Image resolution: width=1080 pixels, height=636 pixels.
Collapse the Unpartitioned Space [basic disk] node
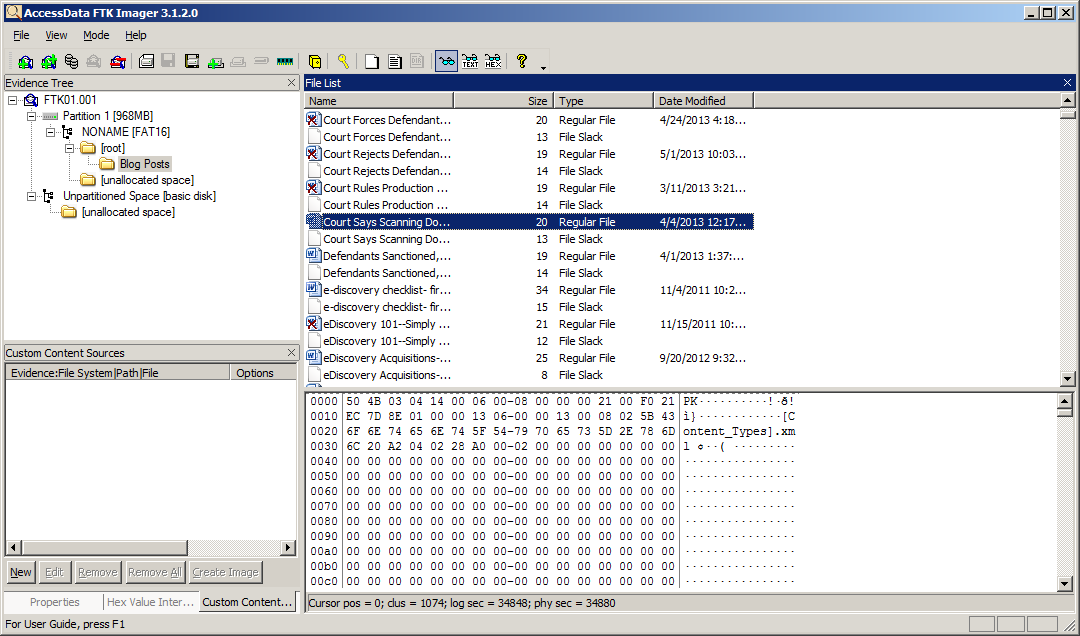point(31,196)
